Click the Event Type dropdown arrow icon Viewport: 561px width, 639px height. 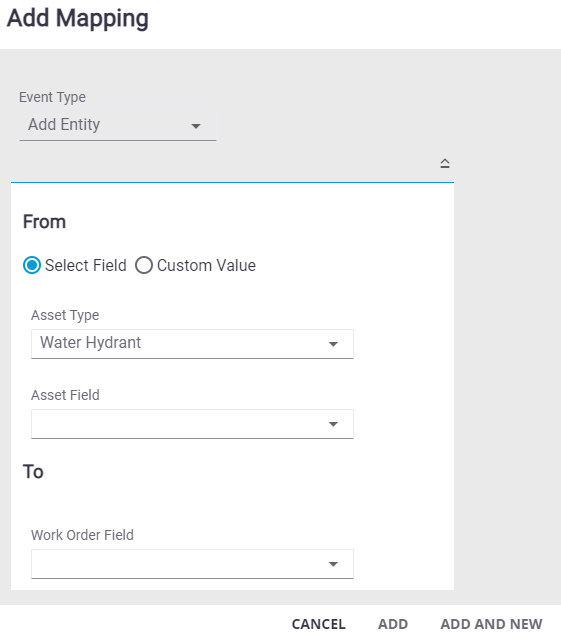196,126
